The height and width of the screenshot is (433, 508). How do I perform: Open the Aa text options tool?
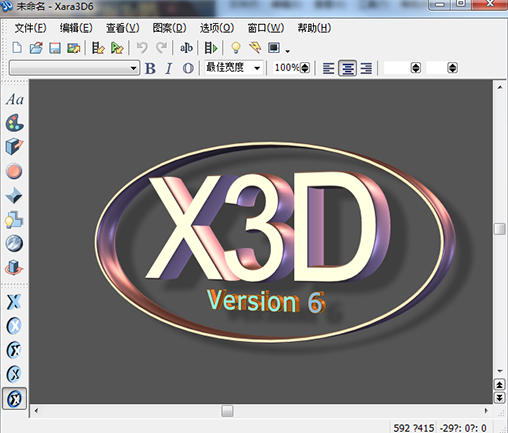pos(14,99)
